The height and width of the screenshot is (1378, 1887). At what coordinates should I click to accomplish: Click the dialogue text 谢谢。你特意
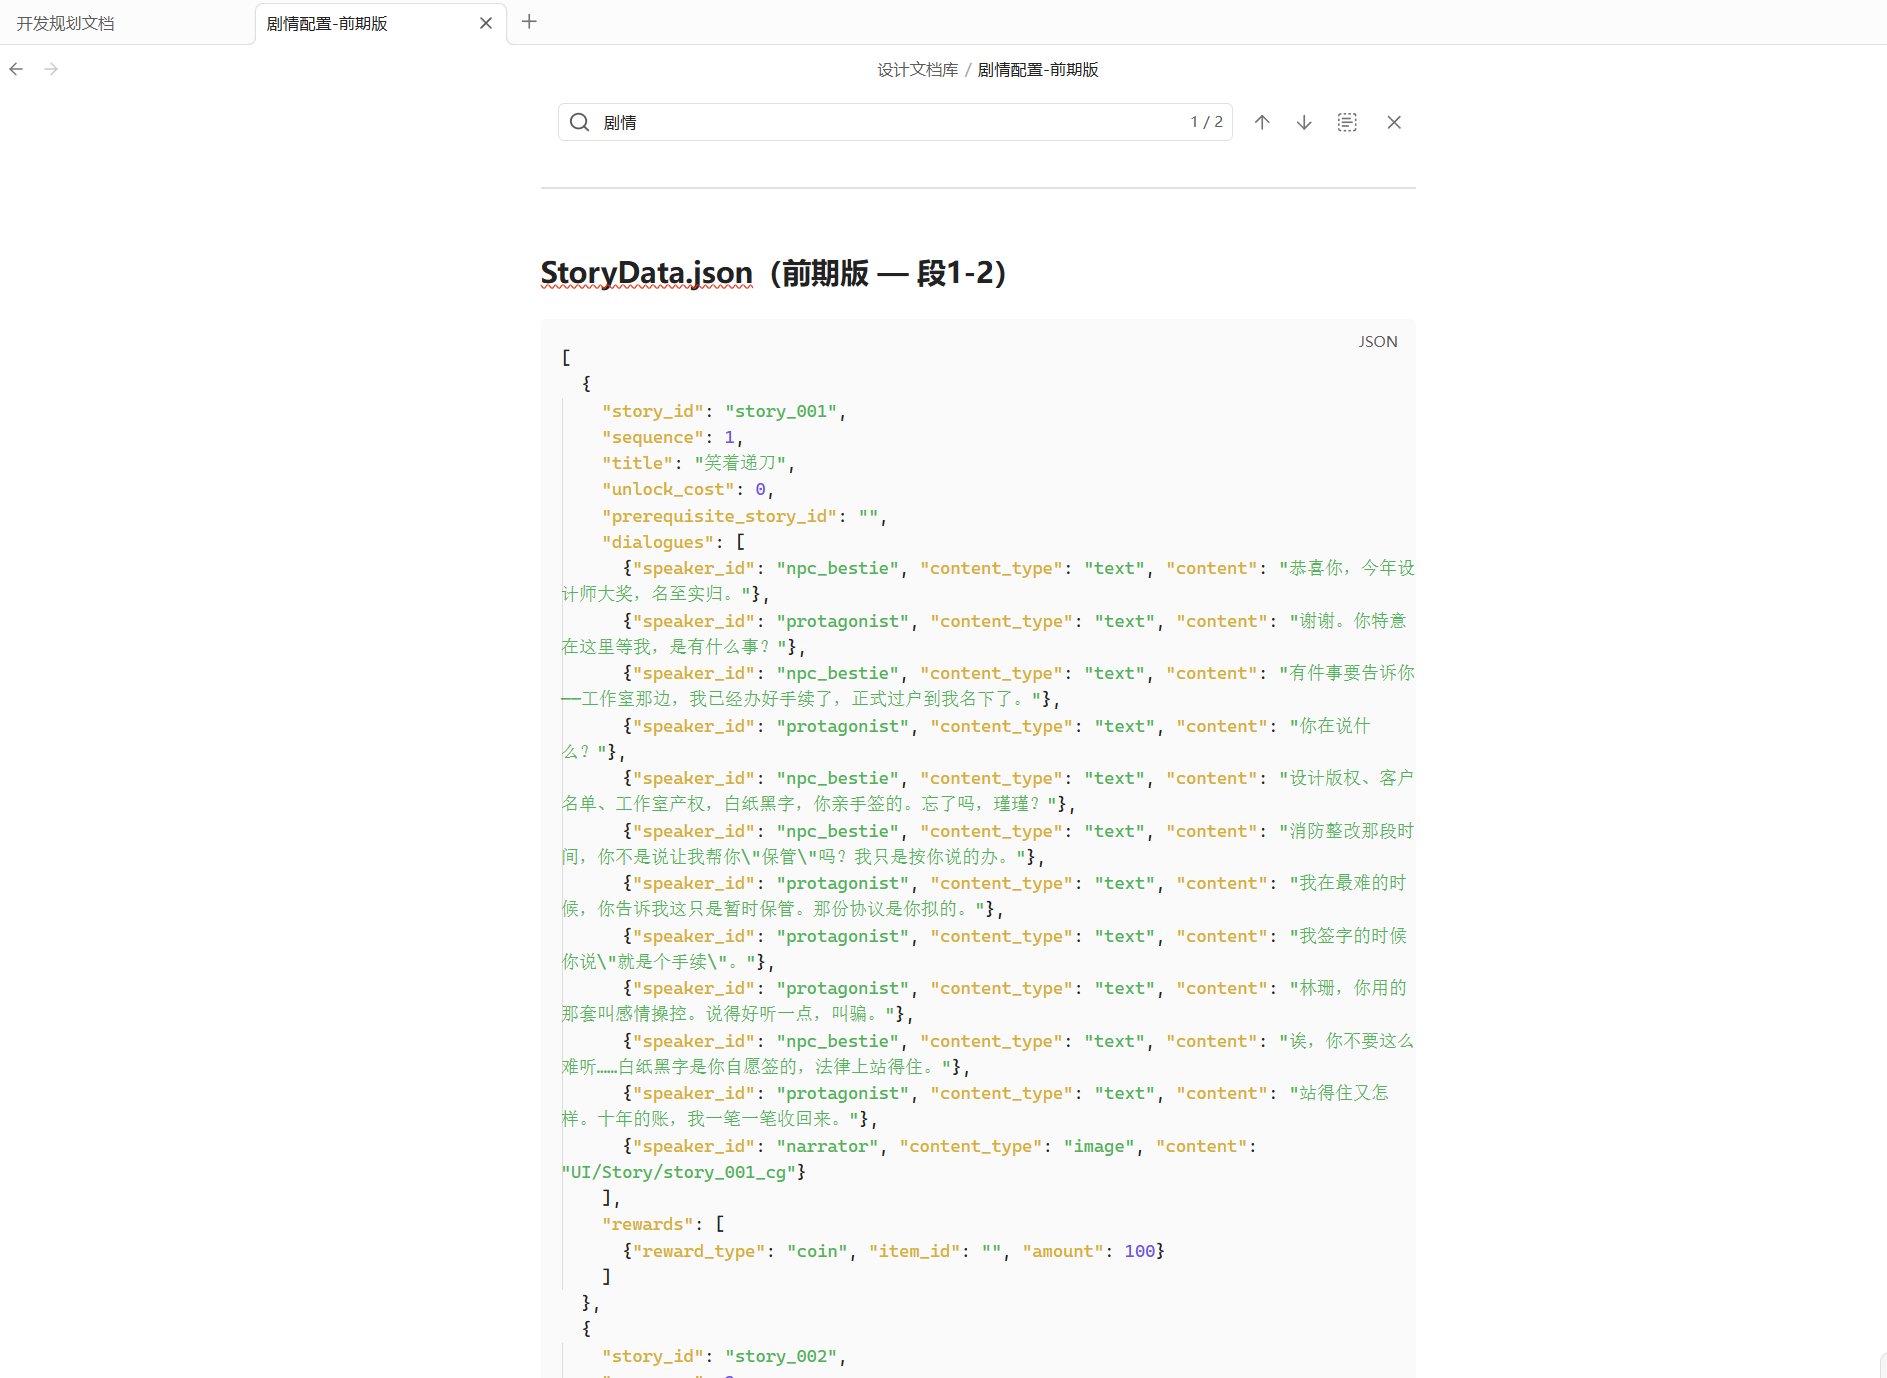pyautogui.click(x=1351, y=621)
